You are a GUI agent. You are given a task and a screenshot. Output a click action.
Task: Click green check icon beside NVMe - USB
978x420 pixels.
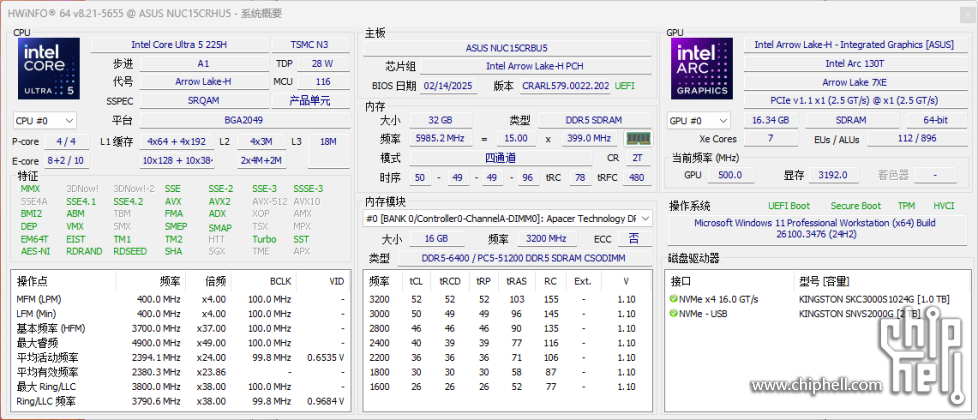click(674, 313)
